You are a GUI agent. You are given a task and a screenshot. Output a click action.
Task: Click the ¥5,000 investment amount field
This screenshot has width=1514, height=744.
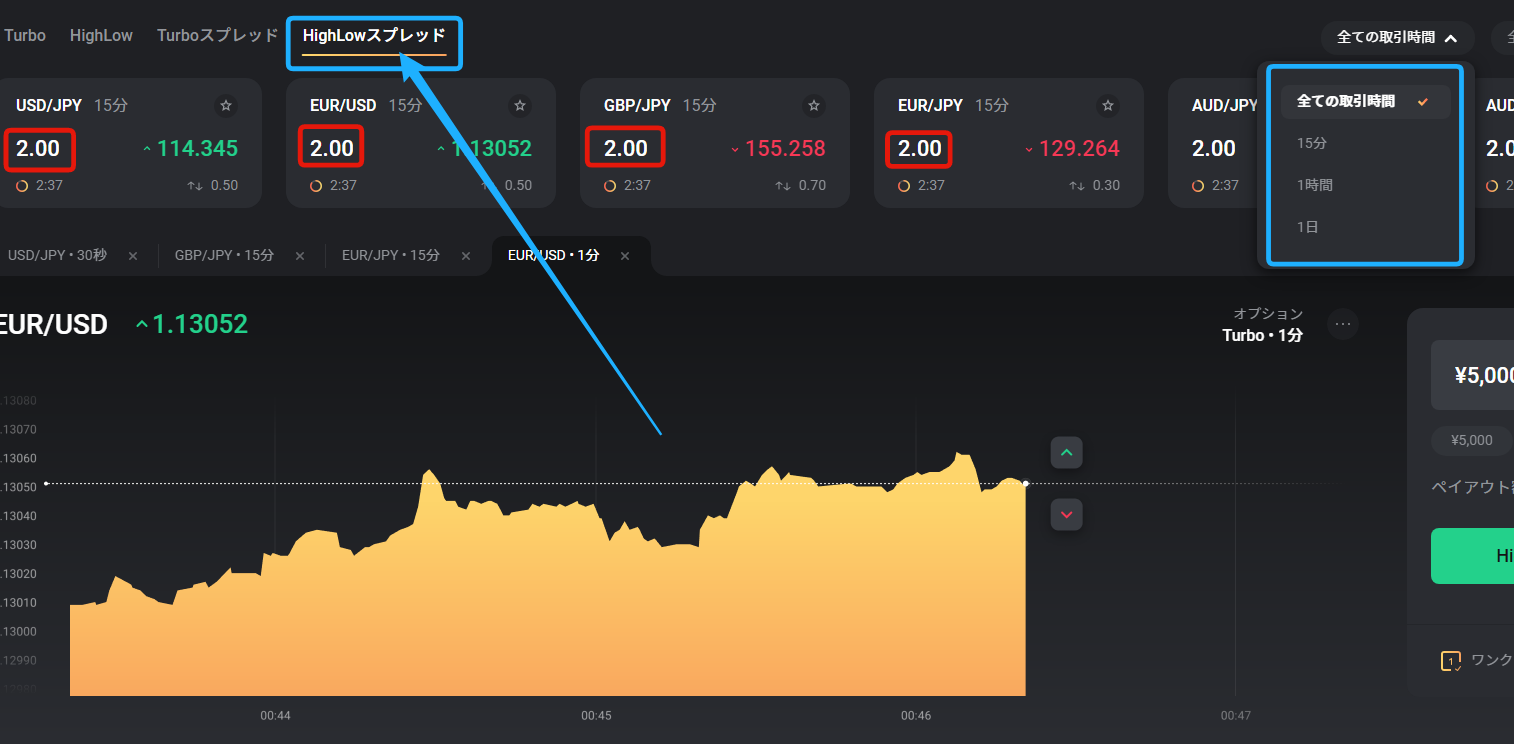[1472, 375]
